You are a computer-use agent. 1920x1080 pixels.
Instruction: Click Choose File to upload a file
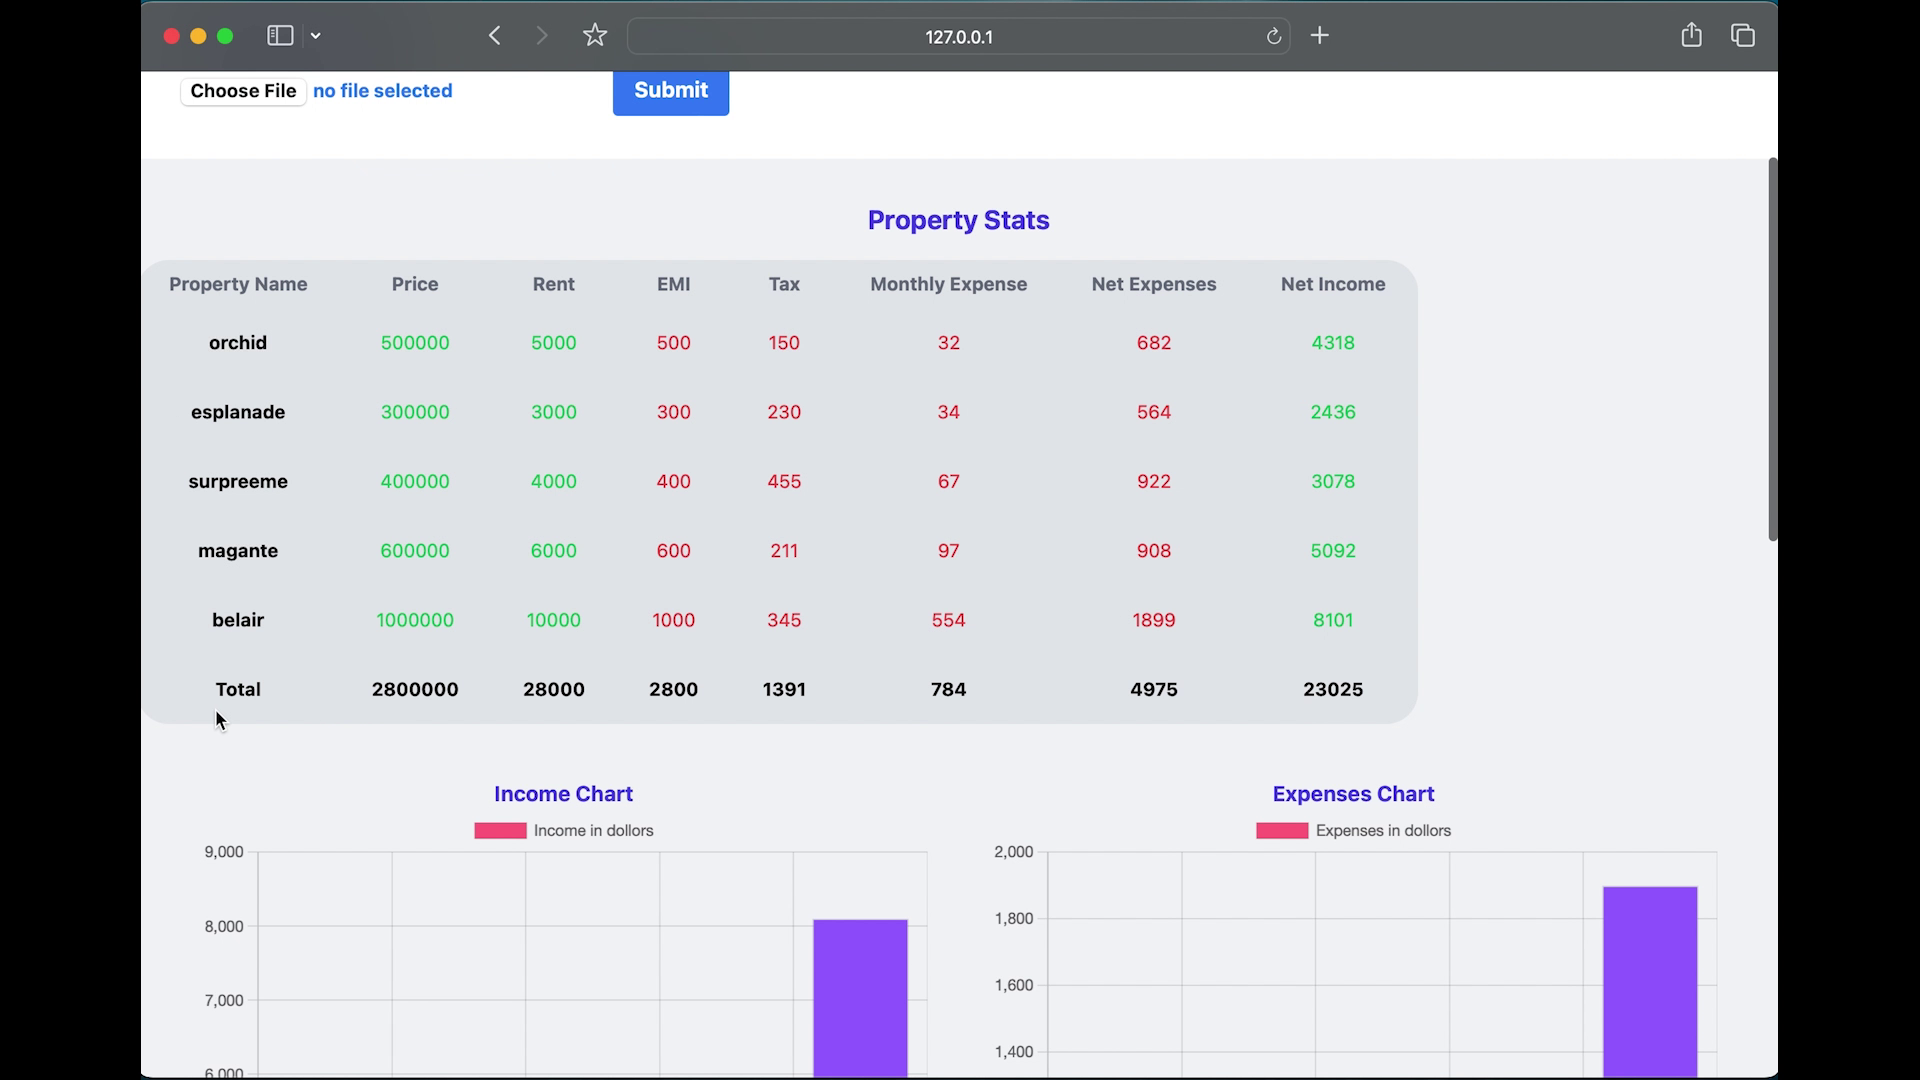pyautogui.click(x=242, y=90)
